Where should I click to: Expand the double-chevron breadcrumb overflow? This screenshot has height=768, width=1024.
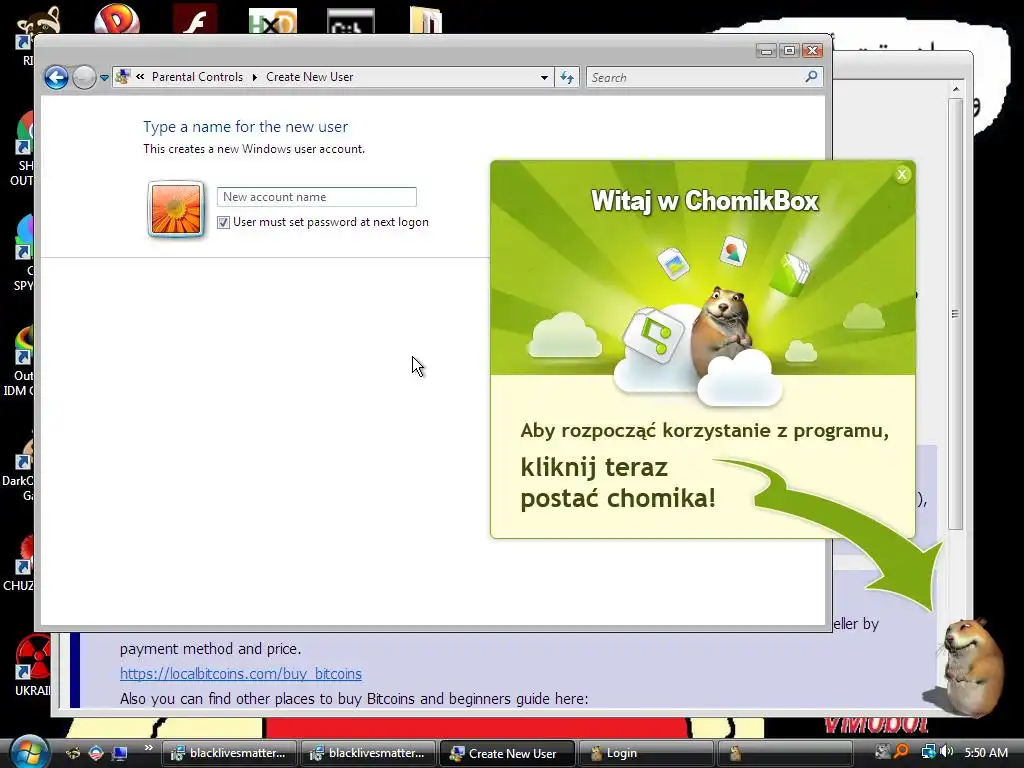point(140,76)
